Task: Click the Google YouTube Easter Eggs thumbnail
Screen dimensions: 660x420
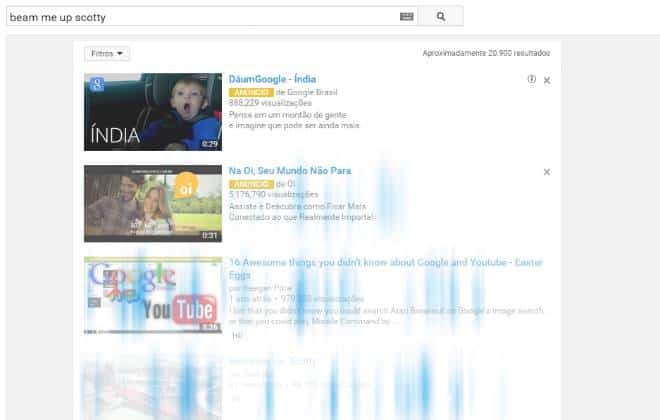Action: tap(153, 295)
